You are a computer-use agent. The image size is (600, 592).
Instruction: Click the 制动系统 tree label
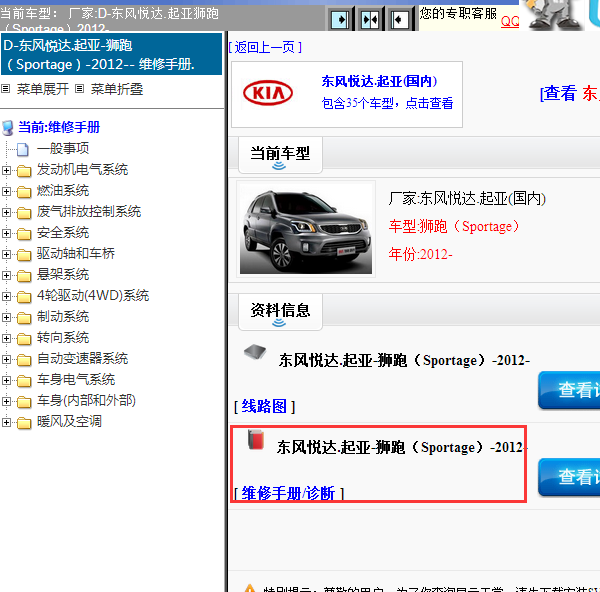point(63,316)
